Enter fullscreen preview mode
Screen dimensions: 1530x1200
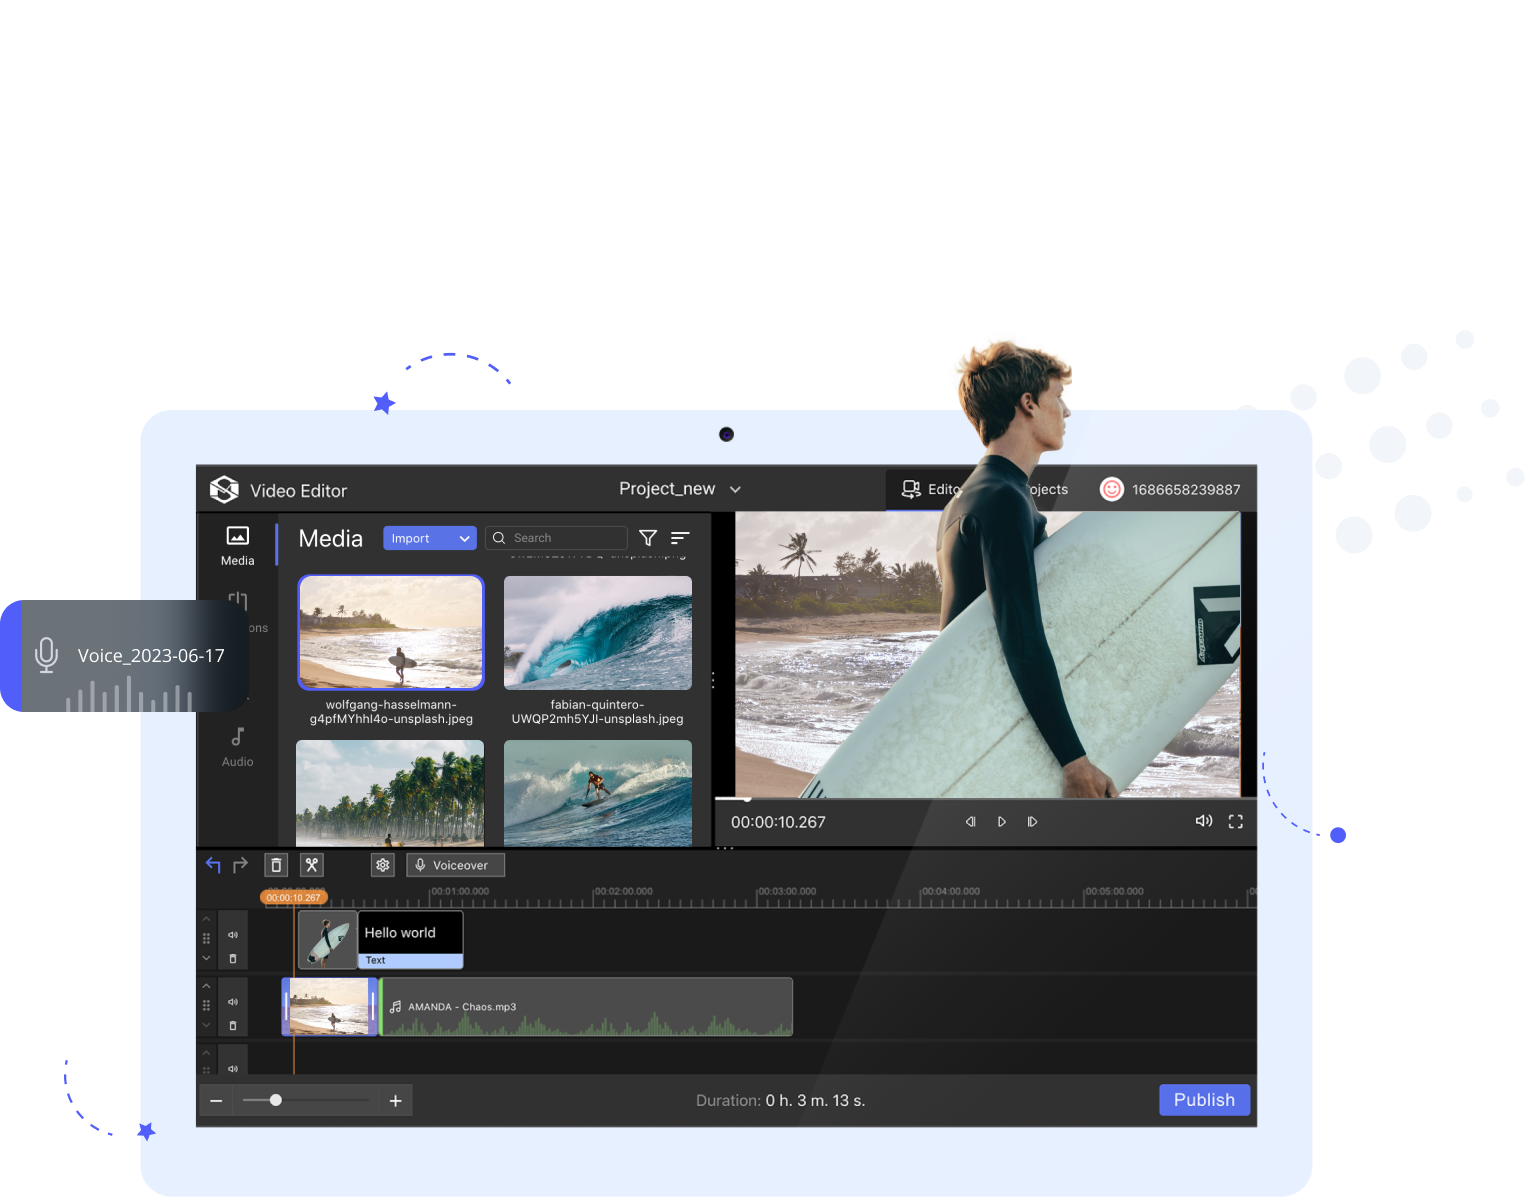tap(1236, 822)
